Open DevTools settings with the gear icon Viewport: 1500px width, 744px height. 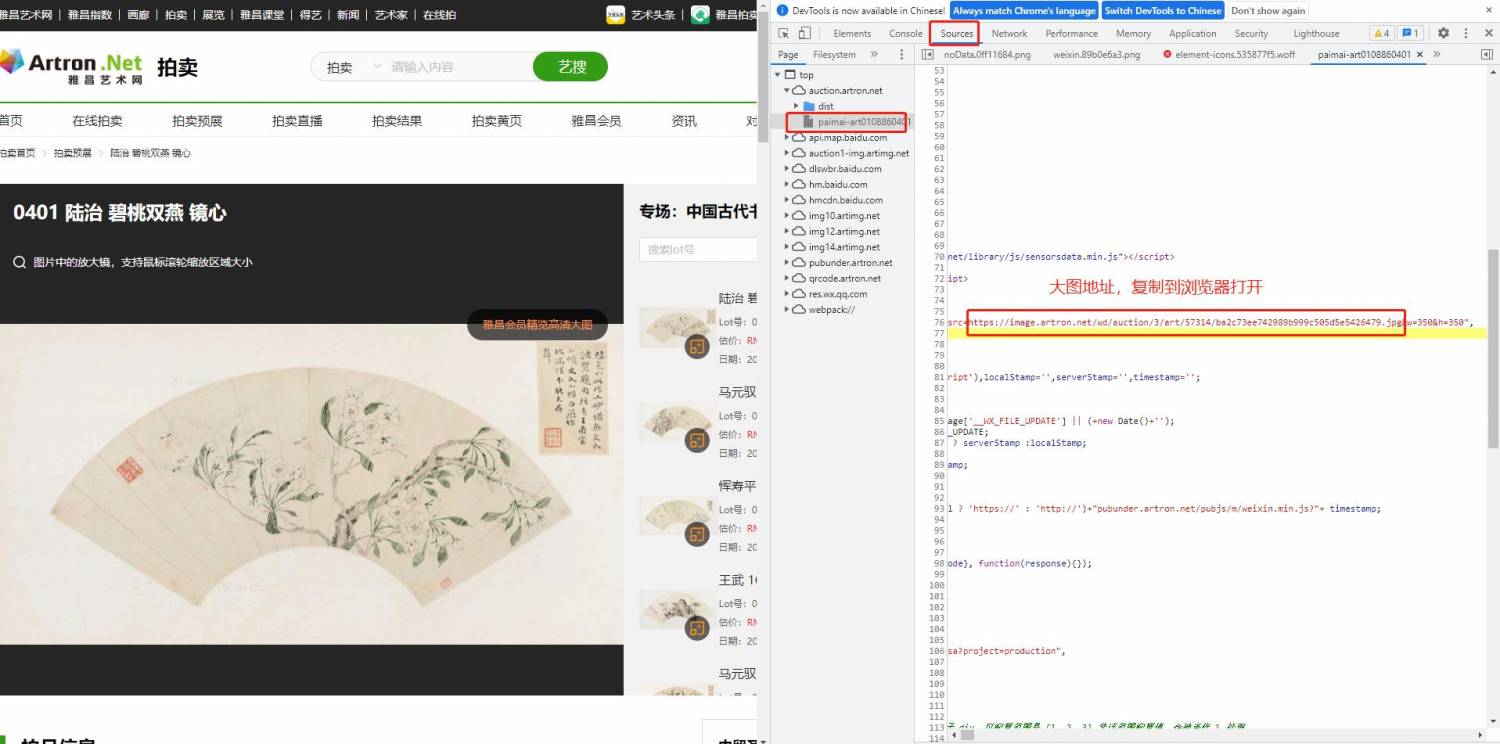click(x=1442, y=33)
